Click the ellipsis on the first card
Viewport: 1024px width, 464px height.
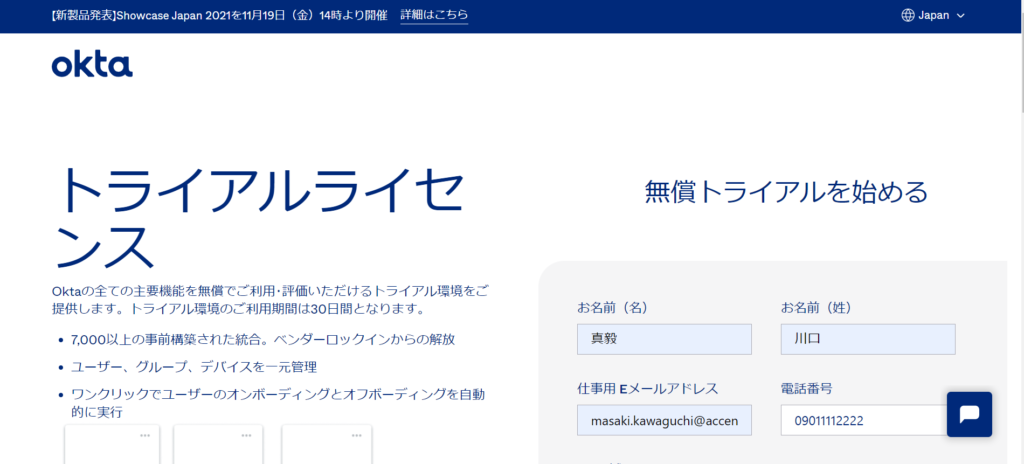[x=145, y=435]
